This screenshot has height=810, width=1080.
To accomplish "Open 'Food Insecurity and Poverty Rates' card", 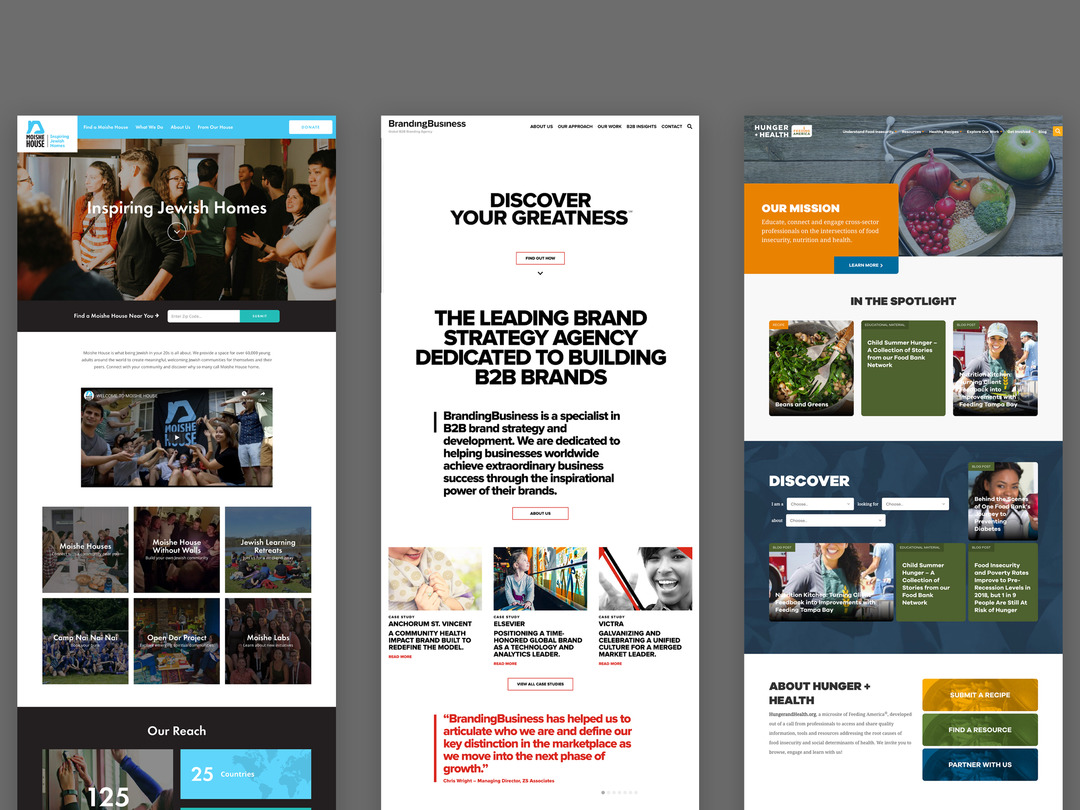I will (x=1003, y=582).
